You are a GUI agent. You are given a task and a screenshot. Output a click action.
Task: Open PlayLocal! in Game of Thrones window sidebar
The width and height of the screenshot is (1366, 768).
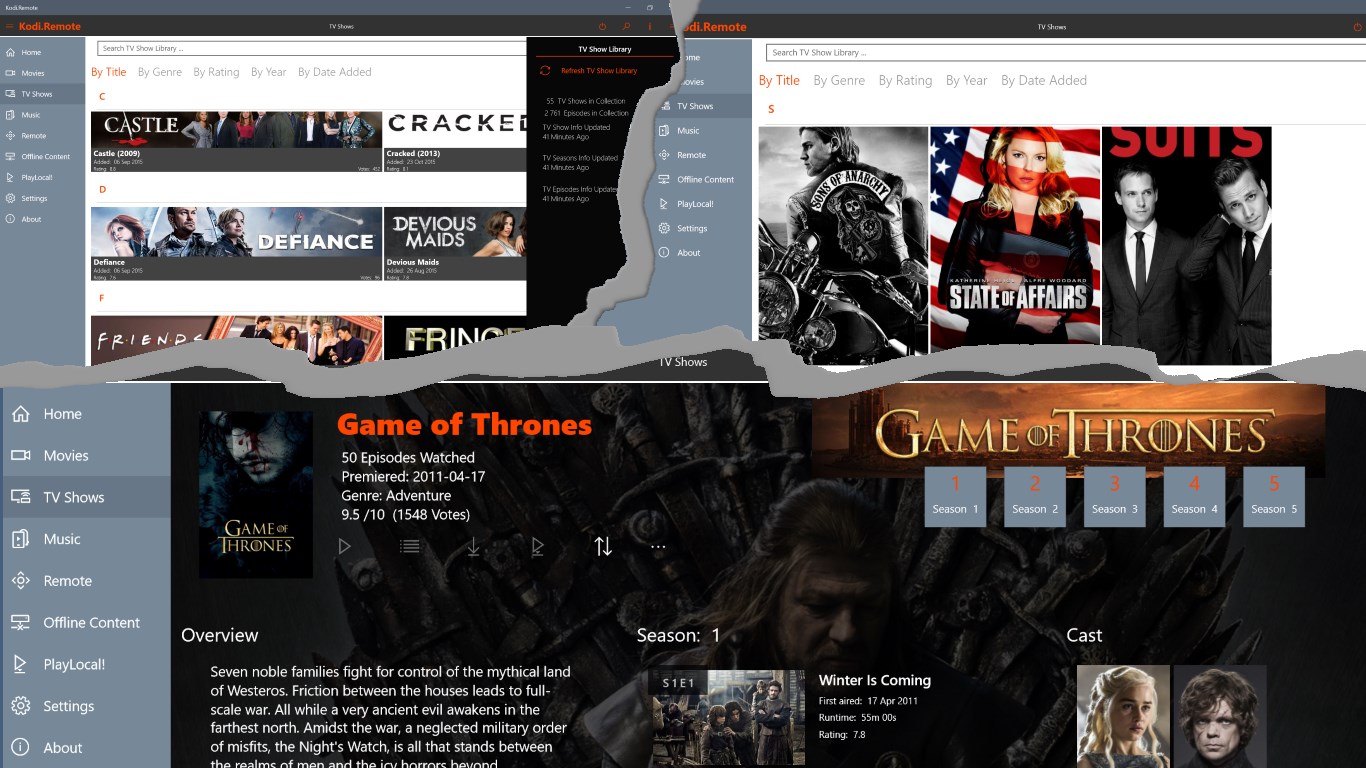click(85, 664)
